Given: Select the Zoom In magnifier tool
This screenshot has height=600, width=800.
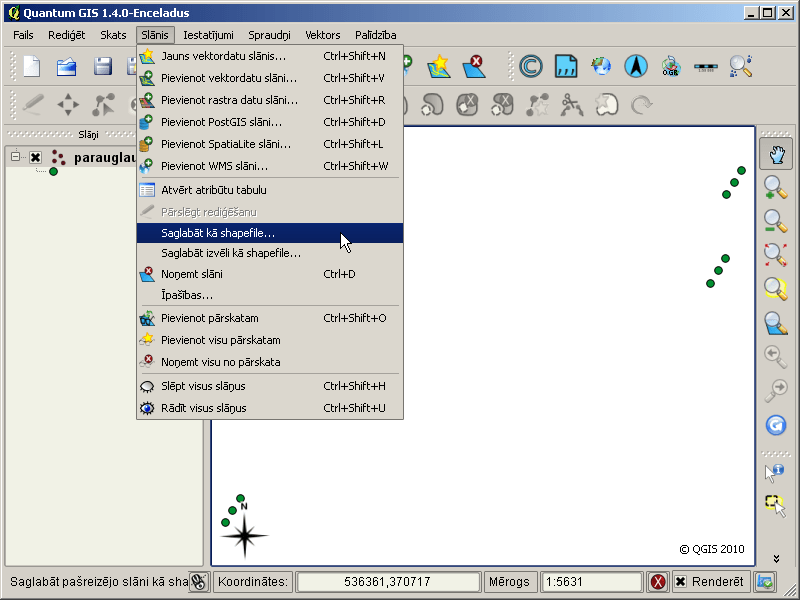Looking at the screenshot, I should [x=776, y=187].
